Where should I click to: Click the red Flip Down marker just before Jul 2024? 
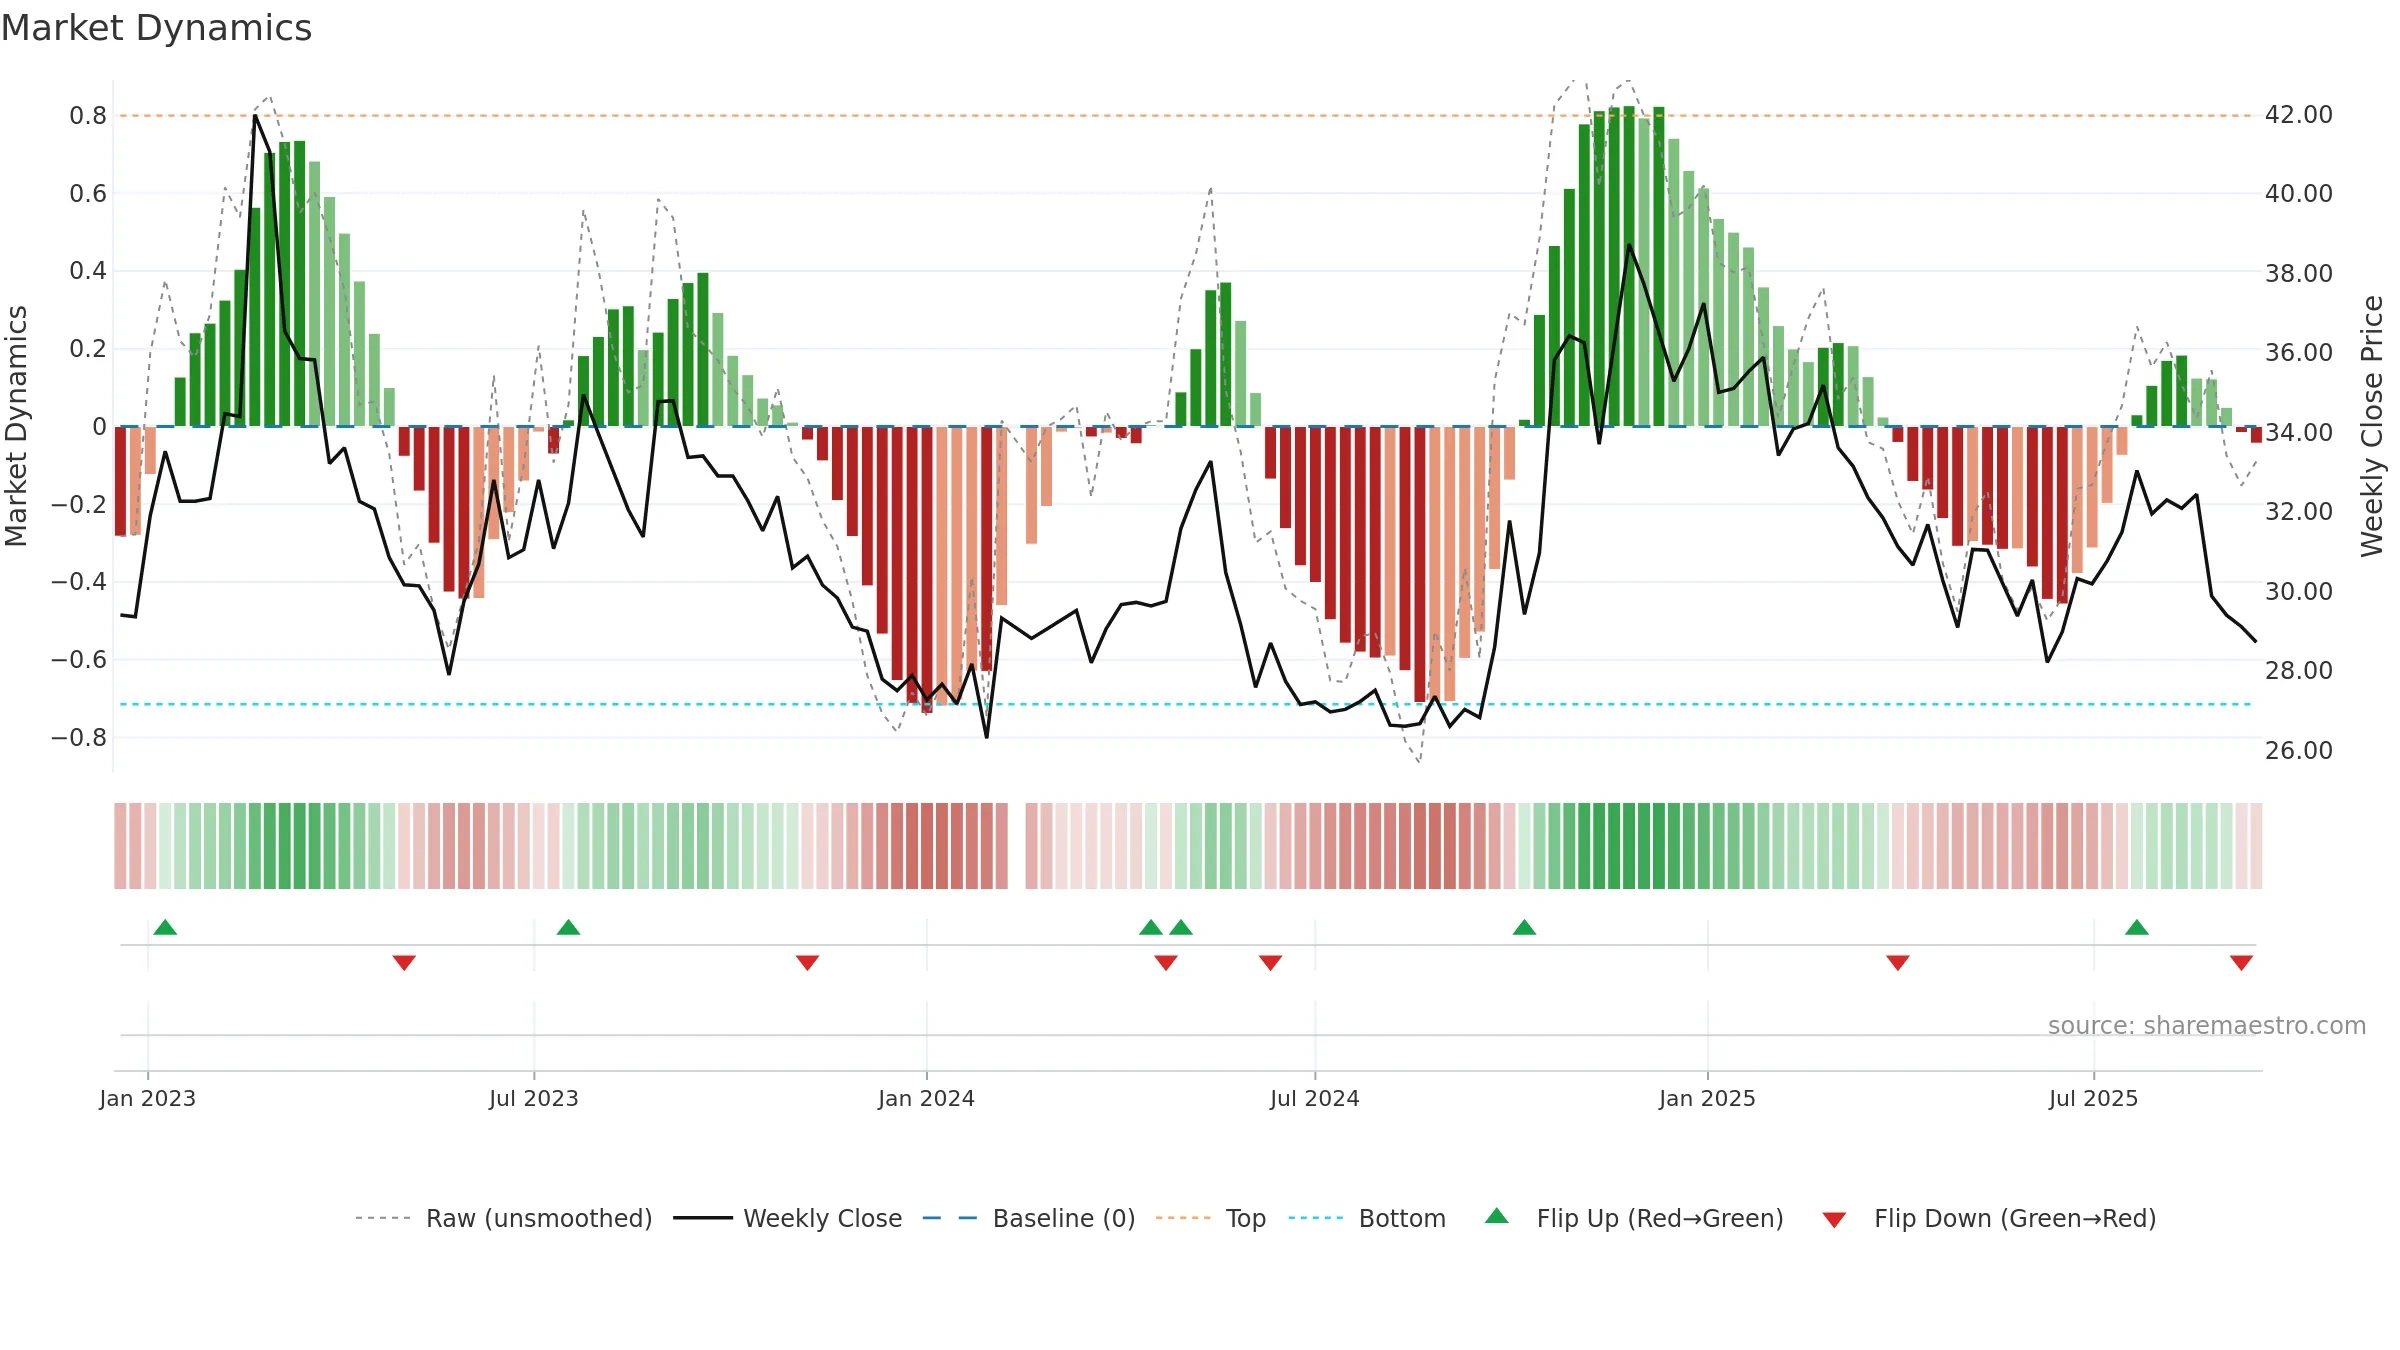pos(1270,963)
